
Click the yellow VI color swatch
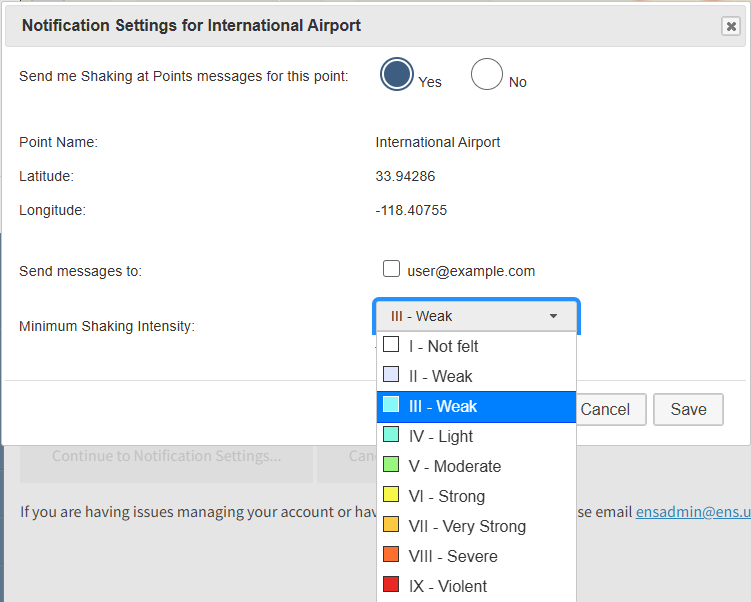coord(391,494)
